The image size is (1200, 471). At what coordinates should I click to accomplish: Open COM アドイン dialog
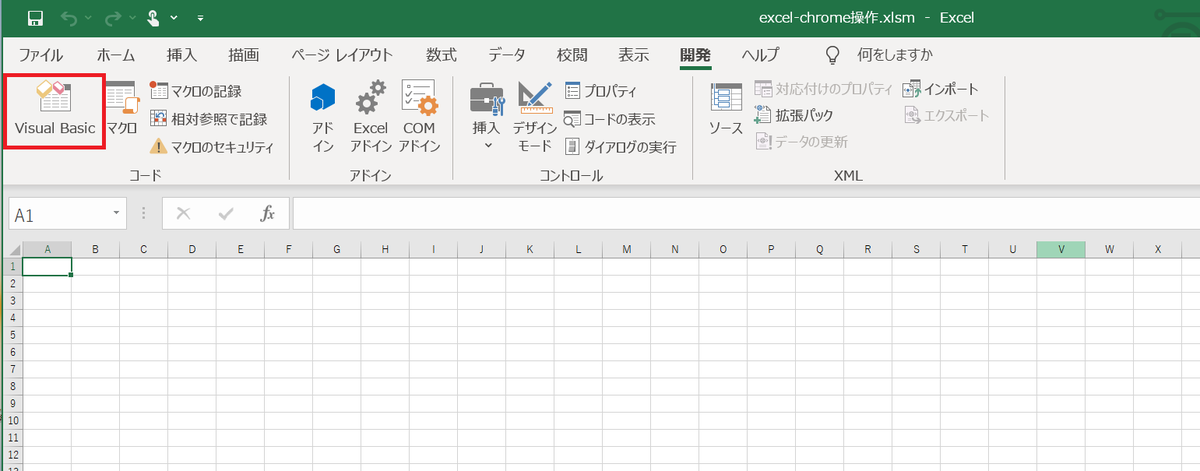click(x=419, y=116)
